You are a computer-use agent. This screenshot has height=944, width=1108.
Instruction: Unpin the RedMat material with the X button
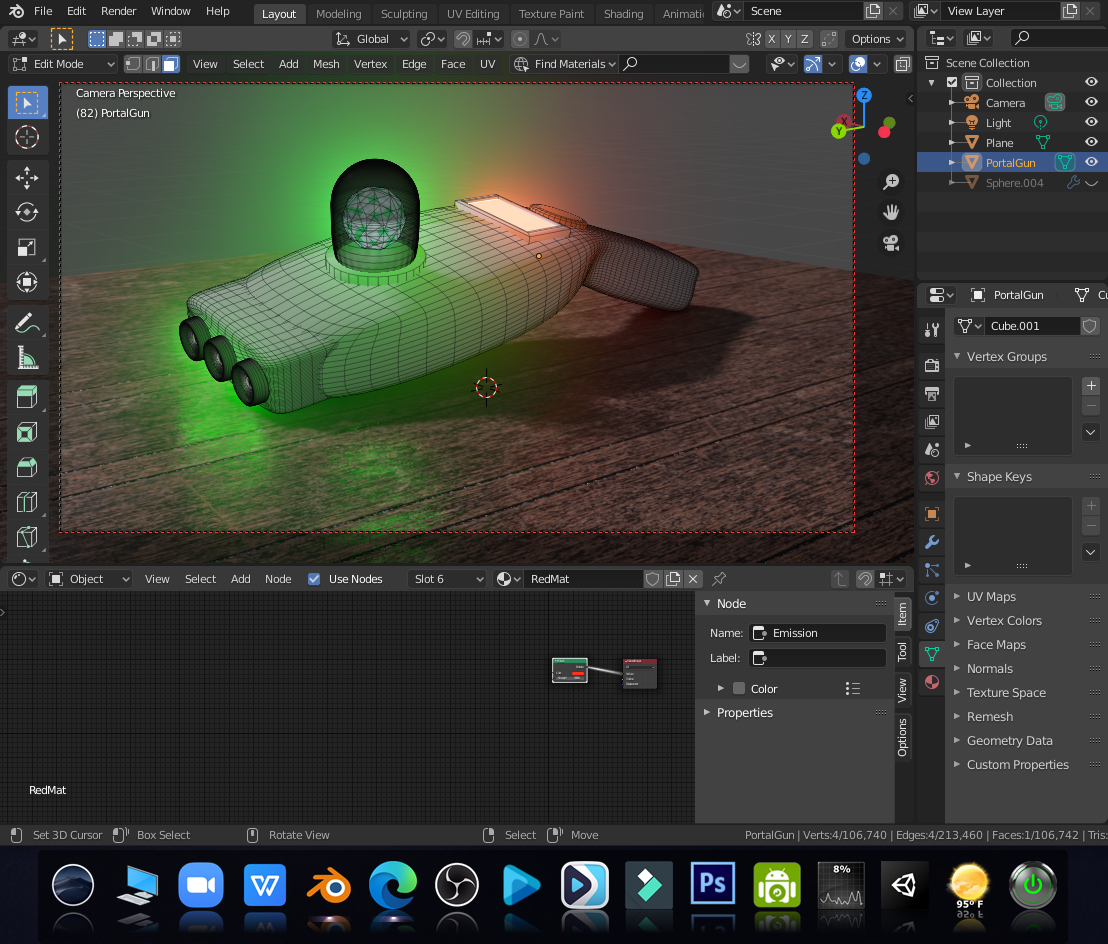(693, 578)
